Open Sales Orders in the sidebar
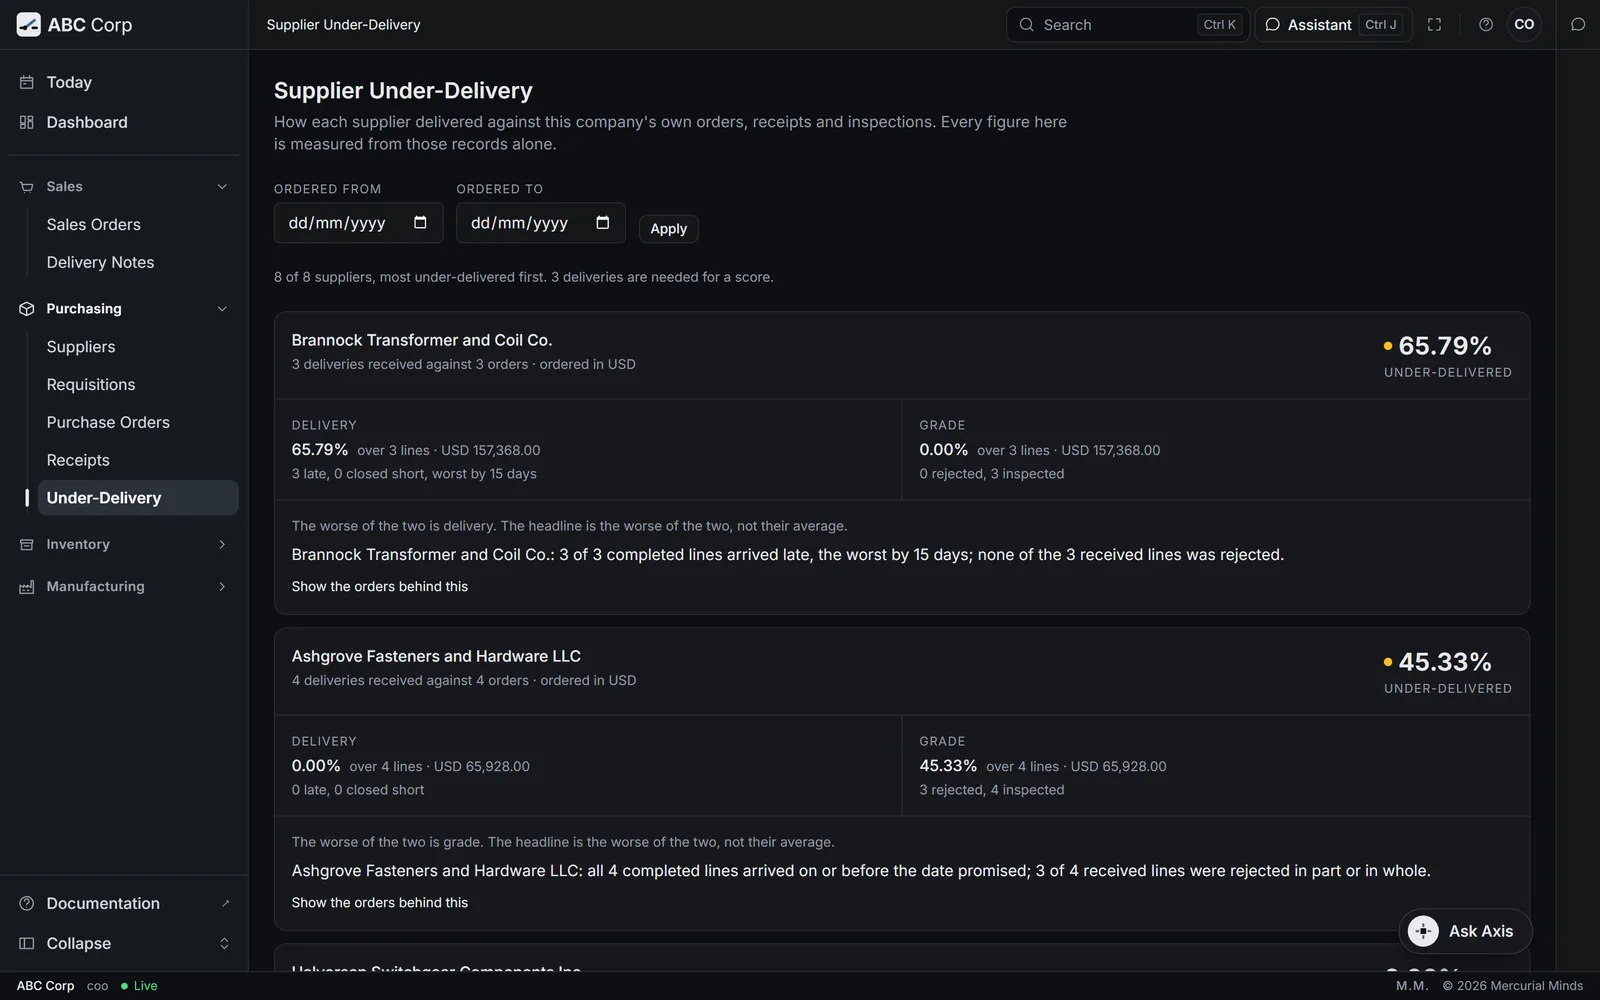The image size is (1600, 1000). click(138, 225)
